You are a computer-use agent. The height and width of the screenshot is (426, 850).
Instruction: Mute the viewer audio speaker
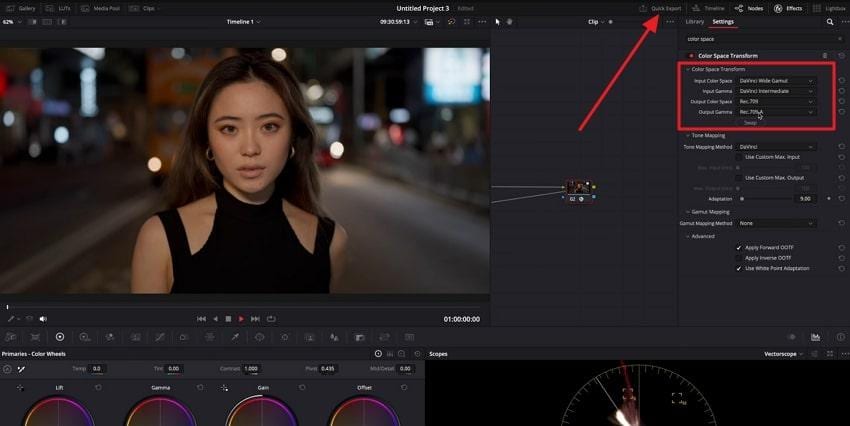[x=43, y=319]
